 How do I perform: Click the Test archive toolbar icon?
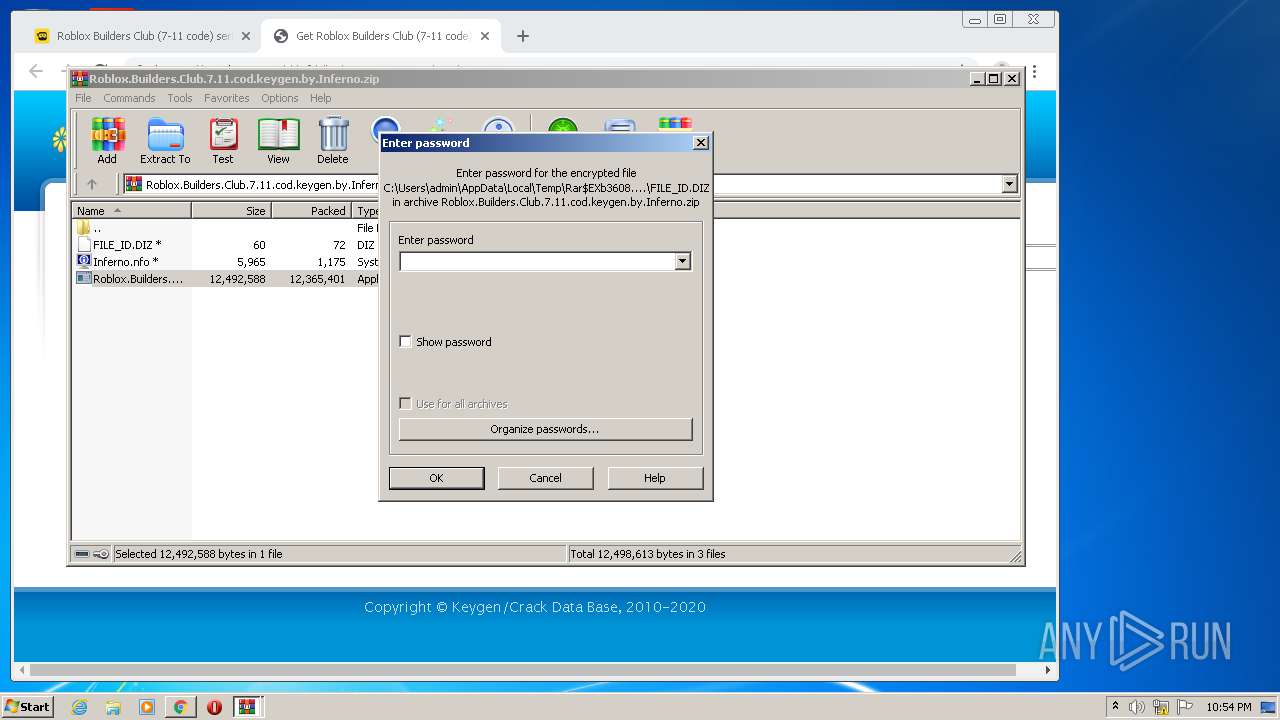coord(223,141)
